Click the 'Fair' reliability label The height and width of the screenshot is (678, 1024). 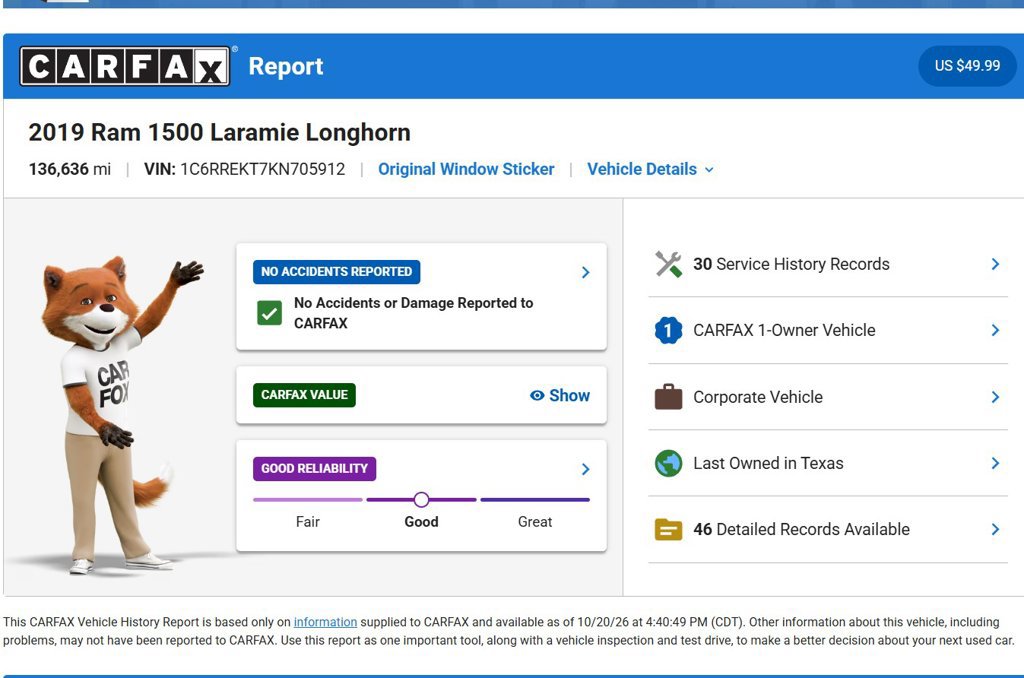[308, 521]
